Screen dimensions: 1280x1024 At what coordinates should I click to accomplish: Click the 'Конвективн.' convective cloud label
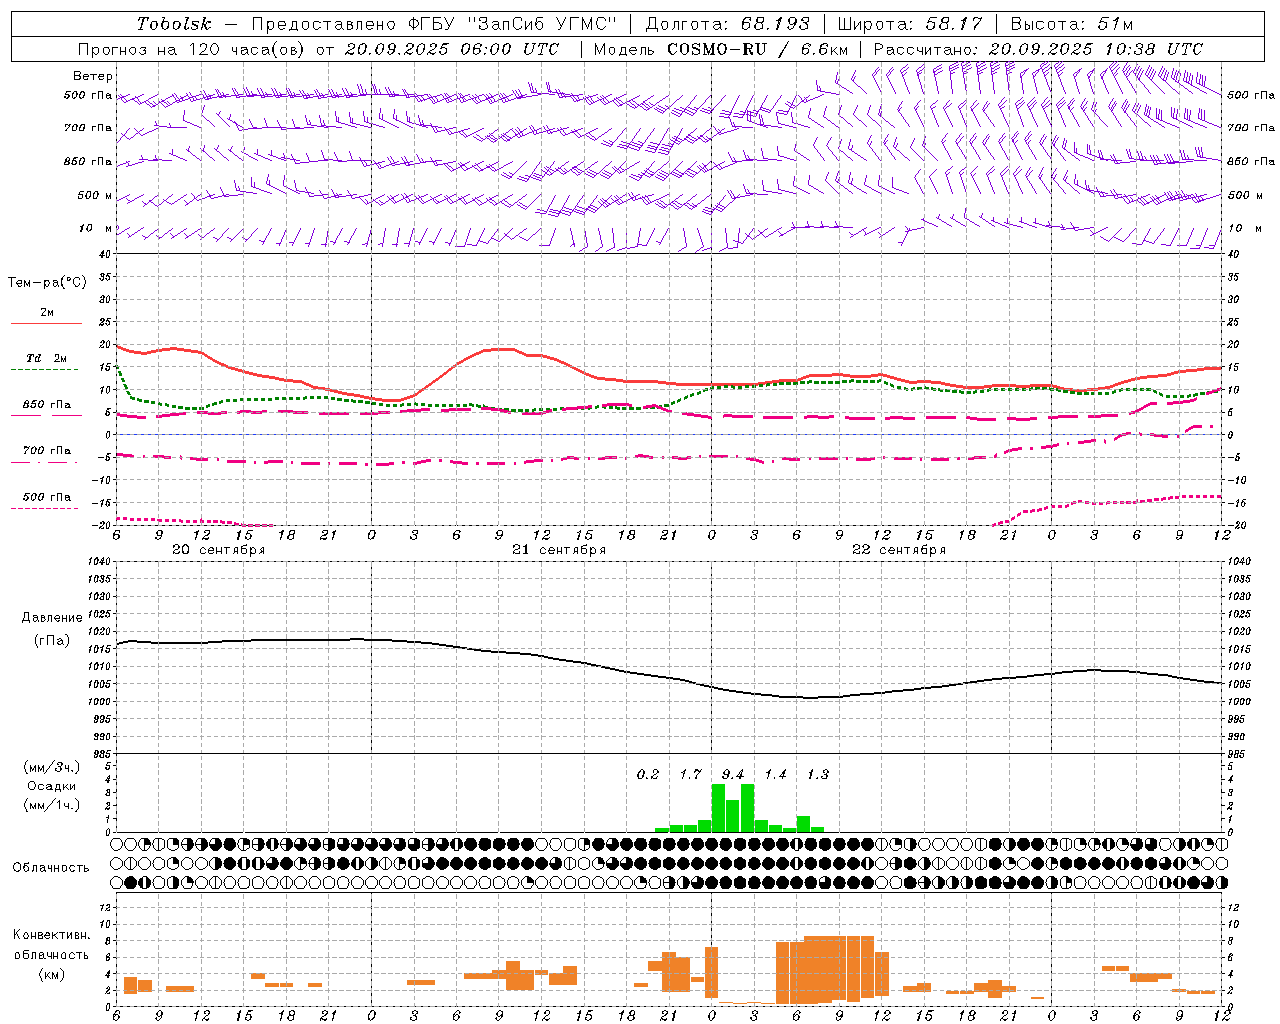click(51, 935)
